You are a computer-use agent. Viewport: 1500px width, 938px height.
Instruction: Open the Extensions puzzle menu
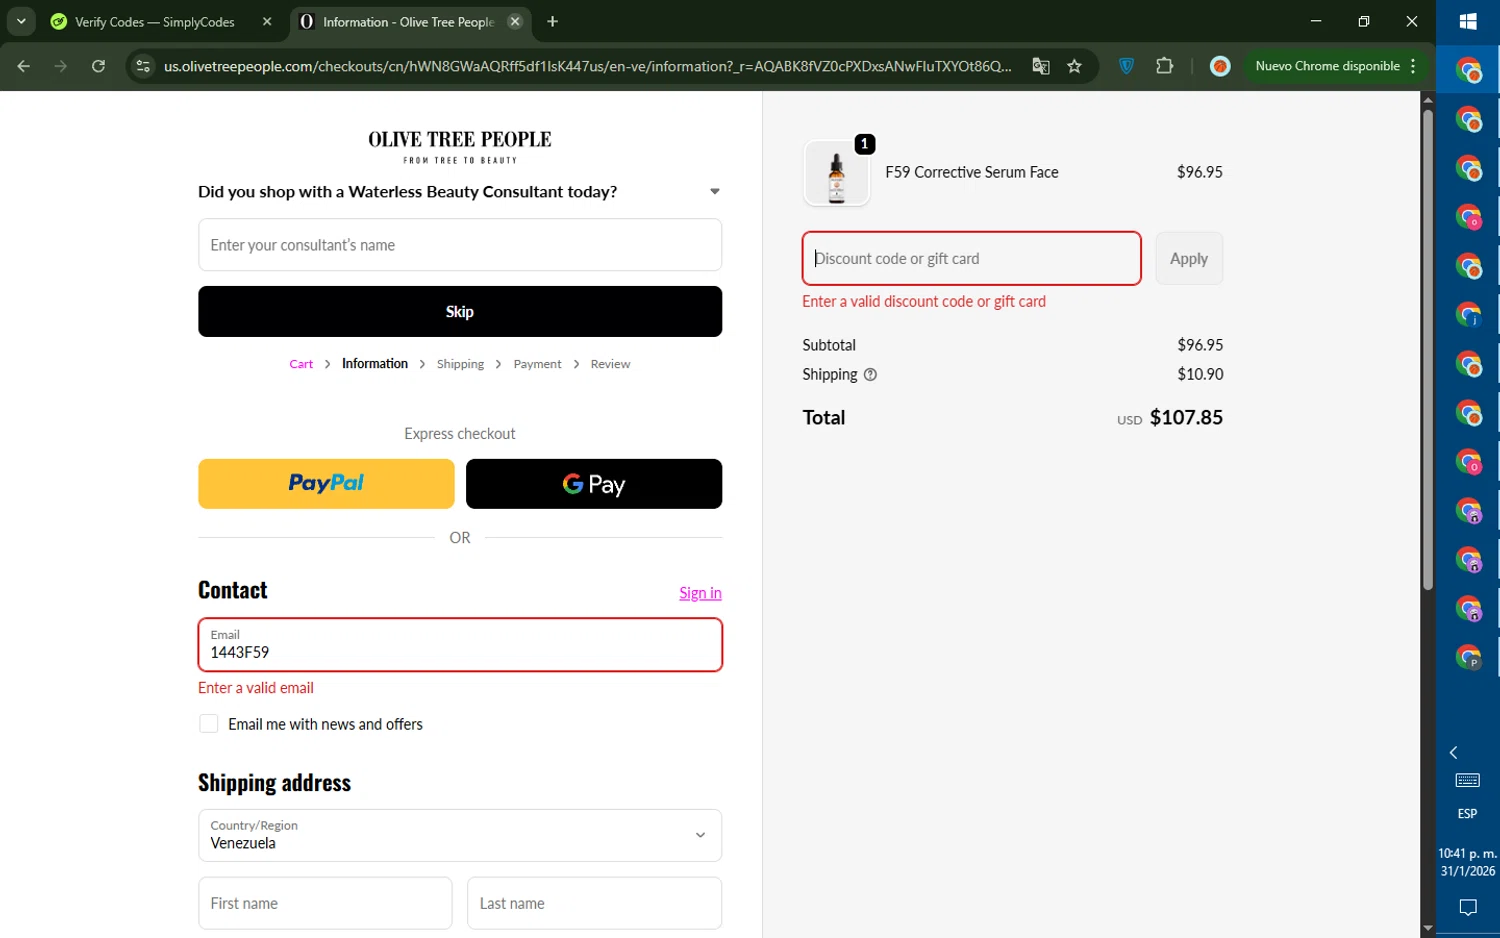1165,66
